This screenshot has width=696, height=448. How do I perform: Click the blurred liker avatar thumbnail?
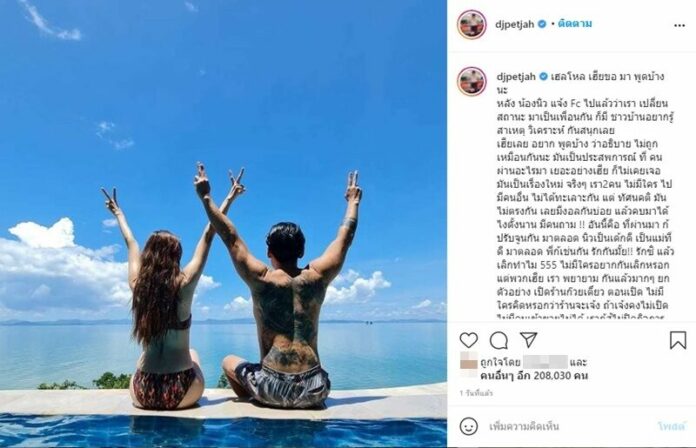[x=468, y=361]
